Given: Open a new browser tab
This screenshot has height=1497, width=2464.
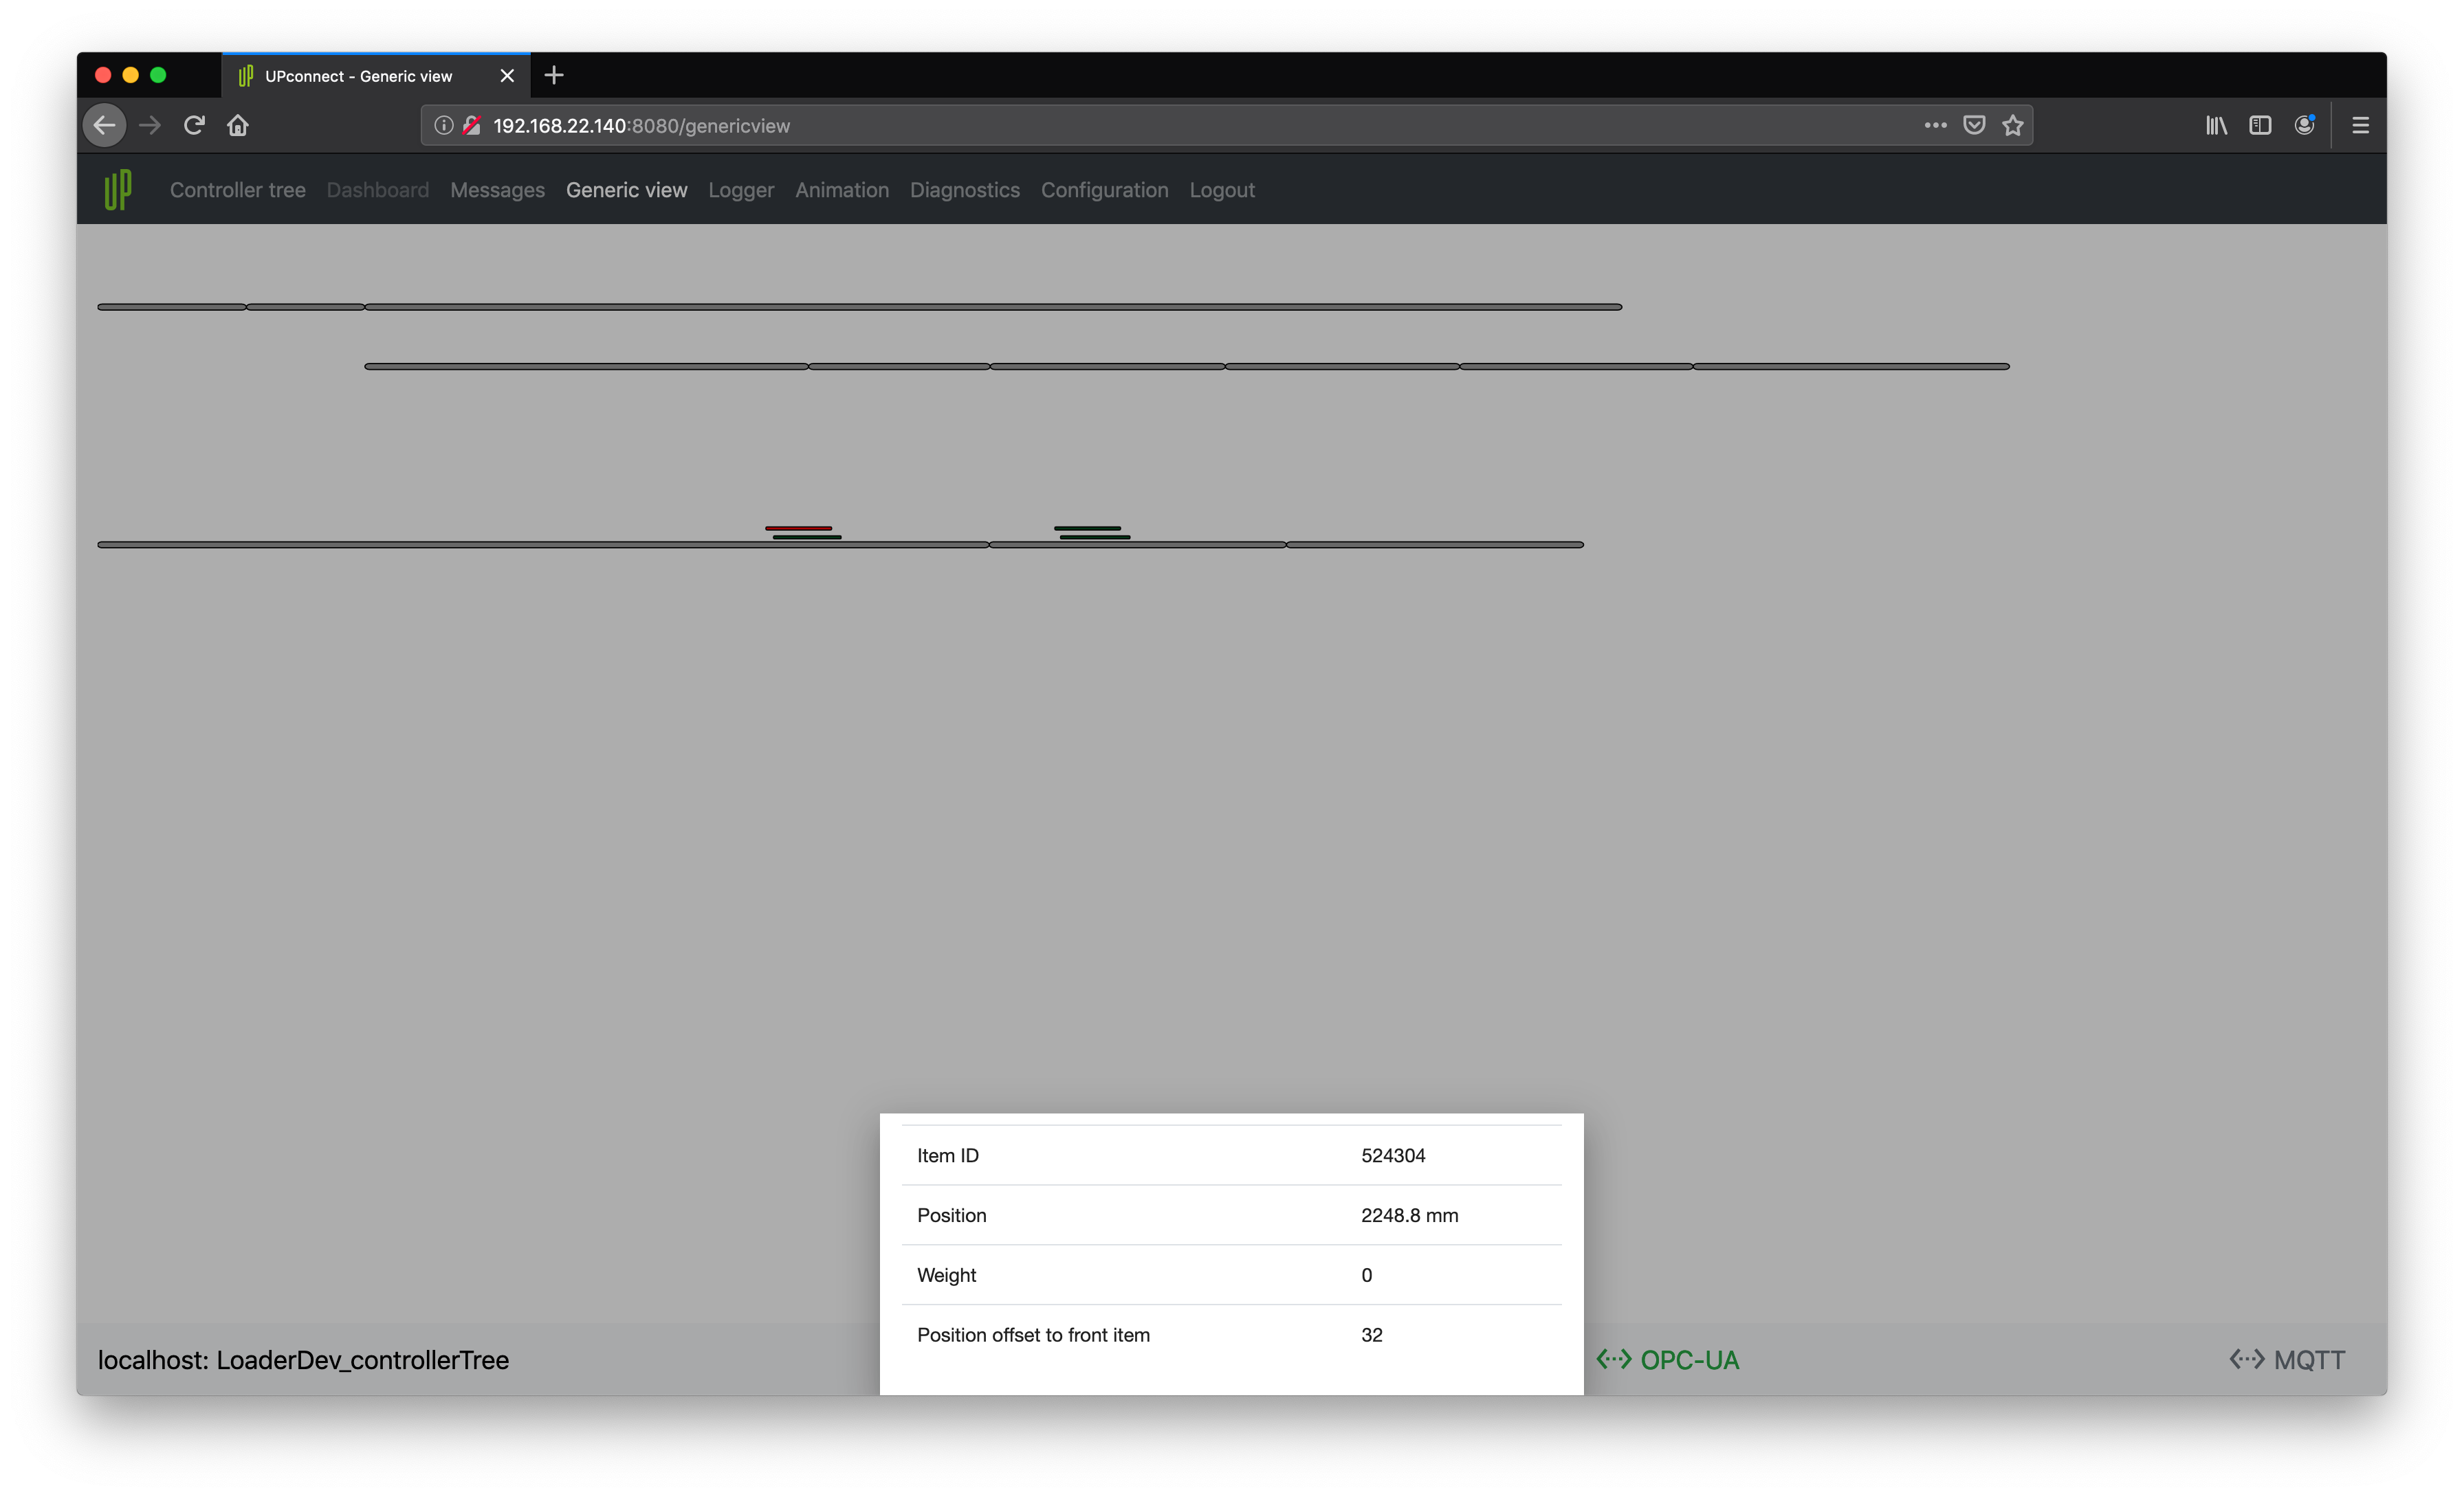Looking at the screenshot, I should click(554, 75).
